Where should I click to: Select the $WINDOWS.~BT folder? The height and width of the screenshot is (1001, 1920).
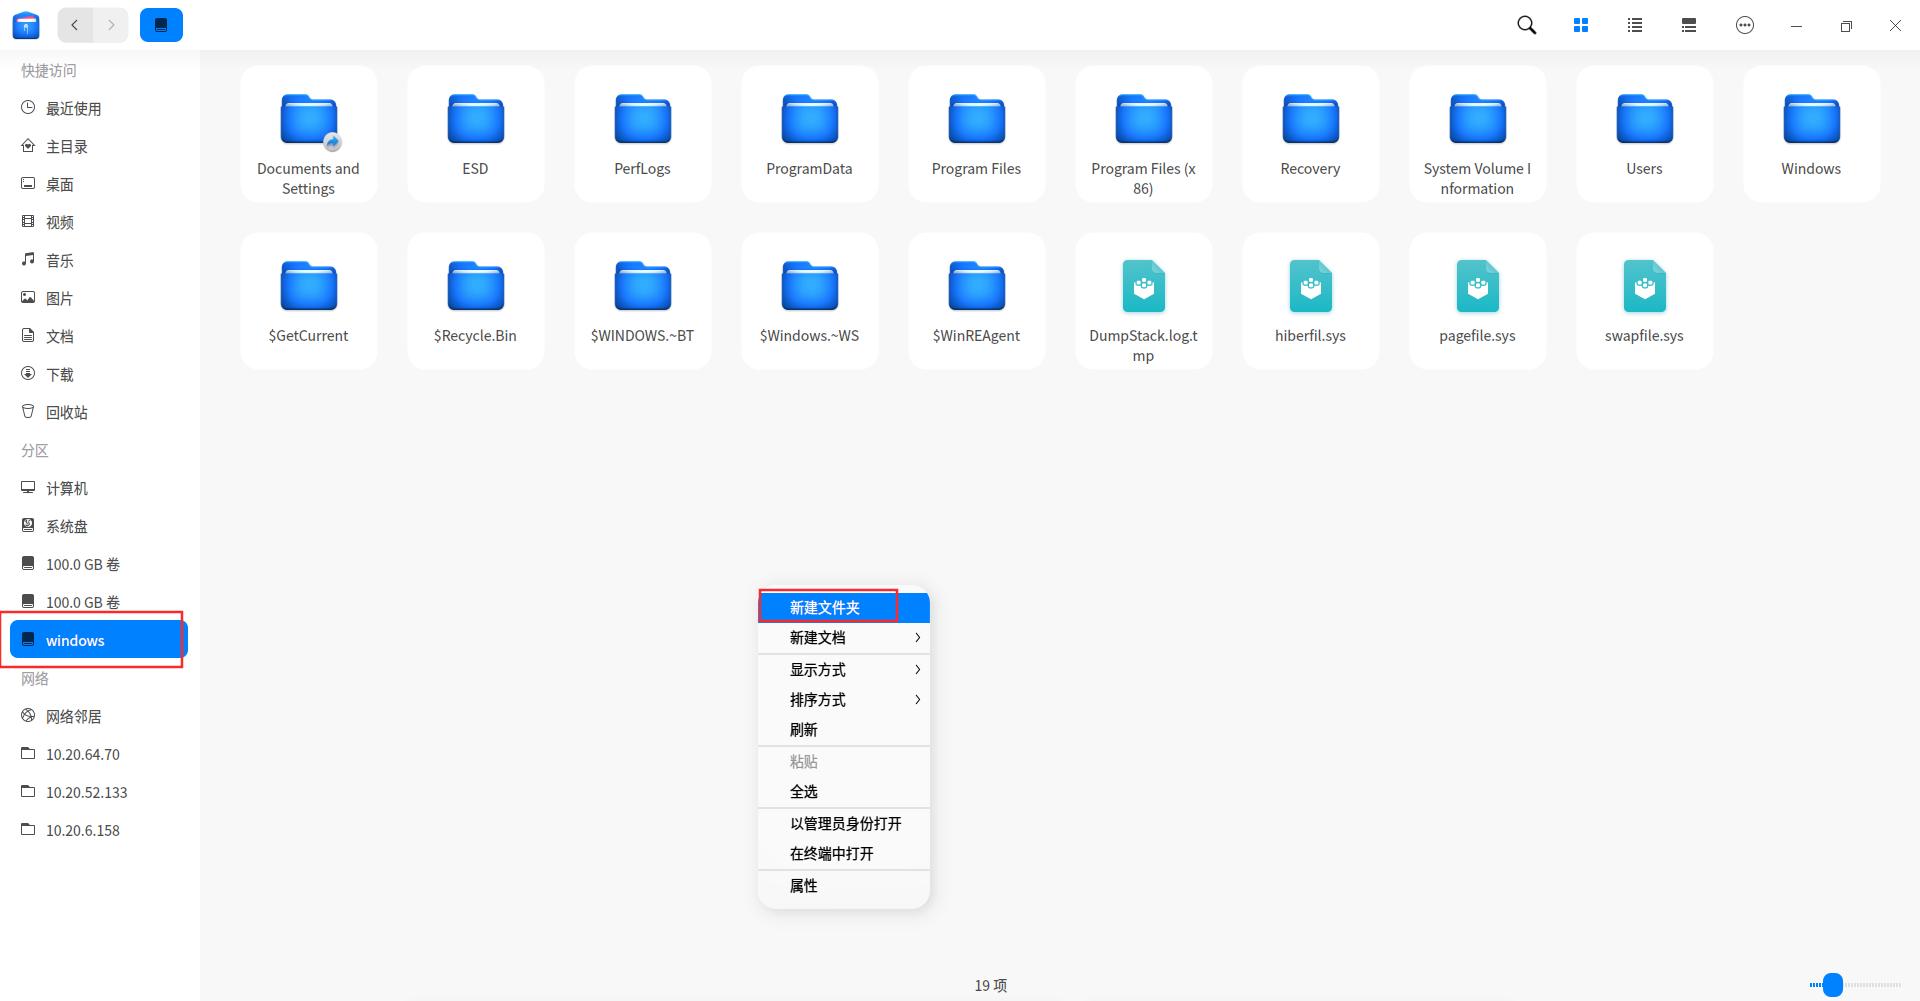coord(642,301)
